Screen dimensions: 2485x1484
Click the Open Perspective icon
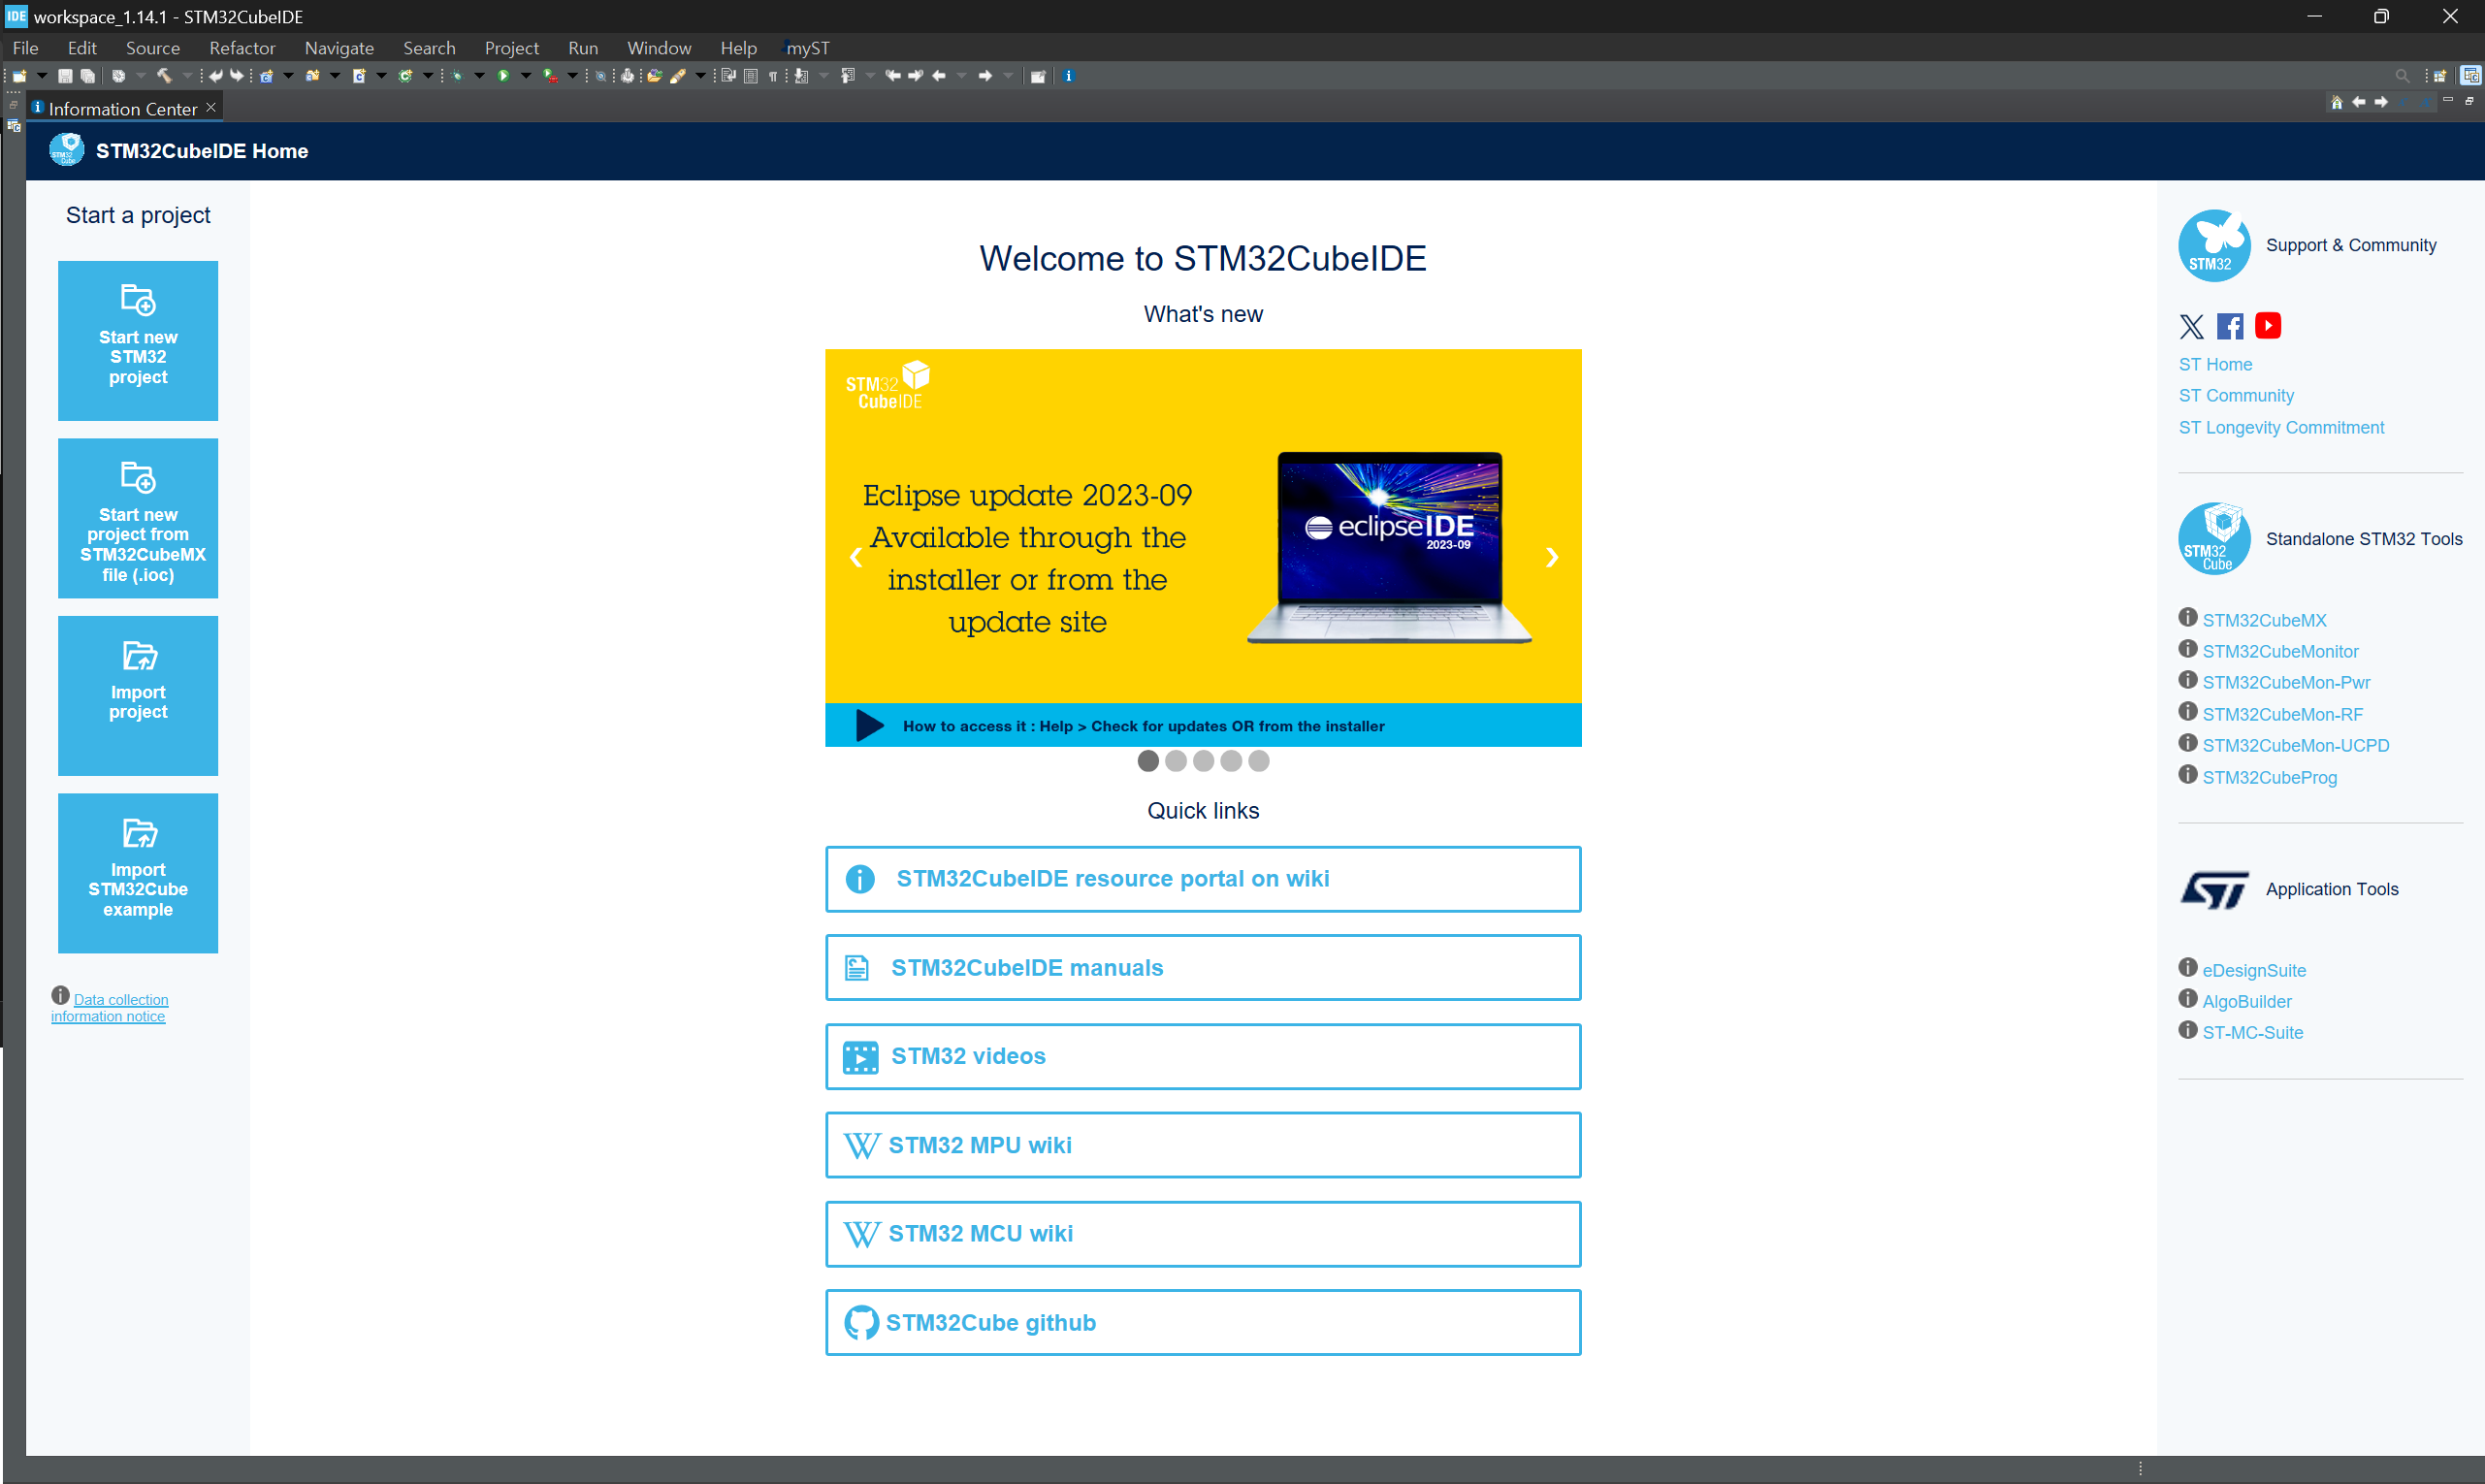[x=2440, y=76]
